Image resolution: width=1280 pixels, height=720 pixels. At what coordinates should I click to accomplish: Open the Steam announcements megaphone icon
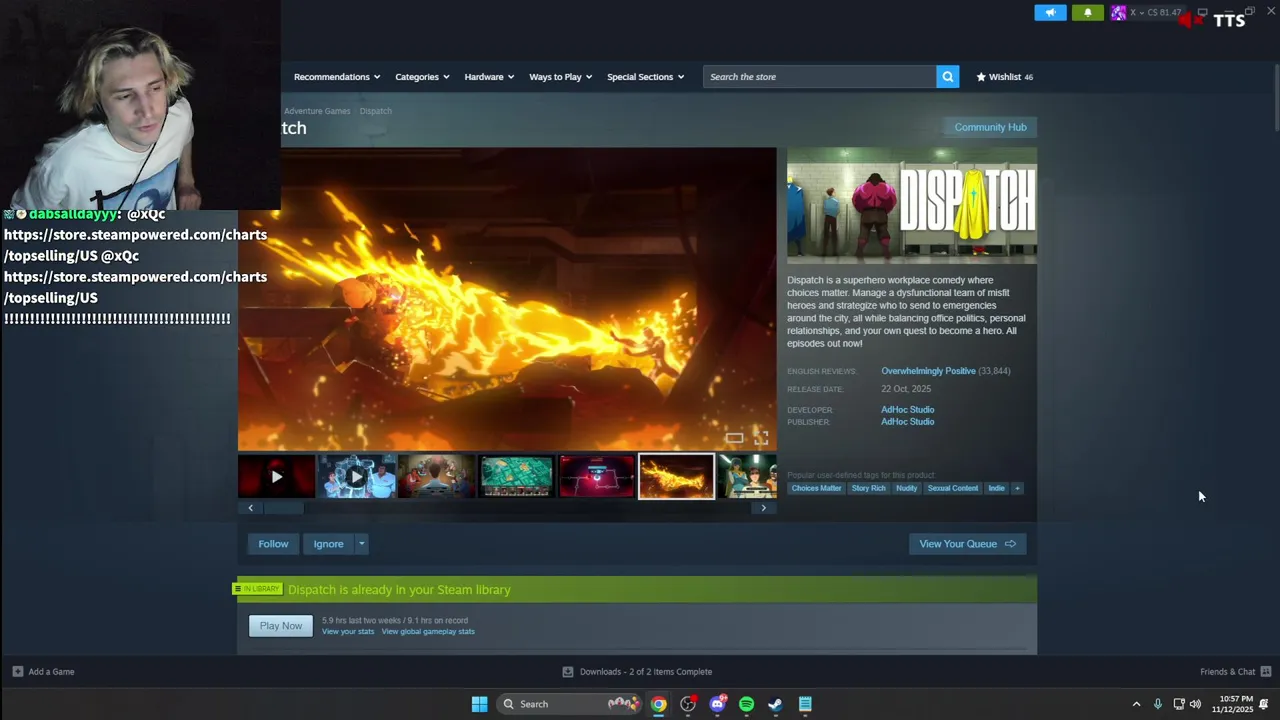coord(1050,13)
